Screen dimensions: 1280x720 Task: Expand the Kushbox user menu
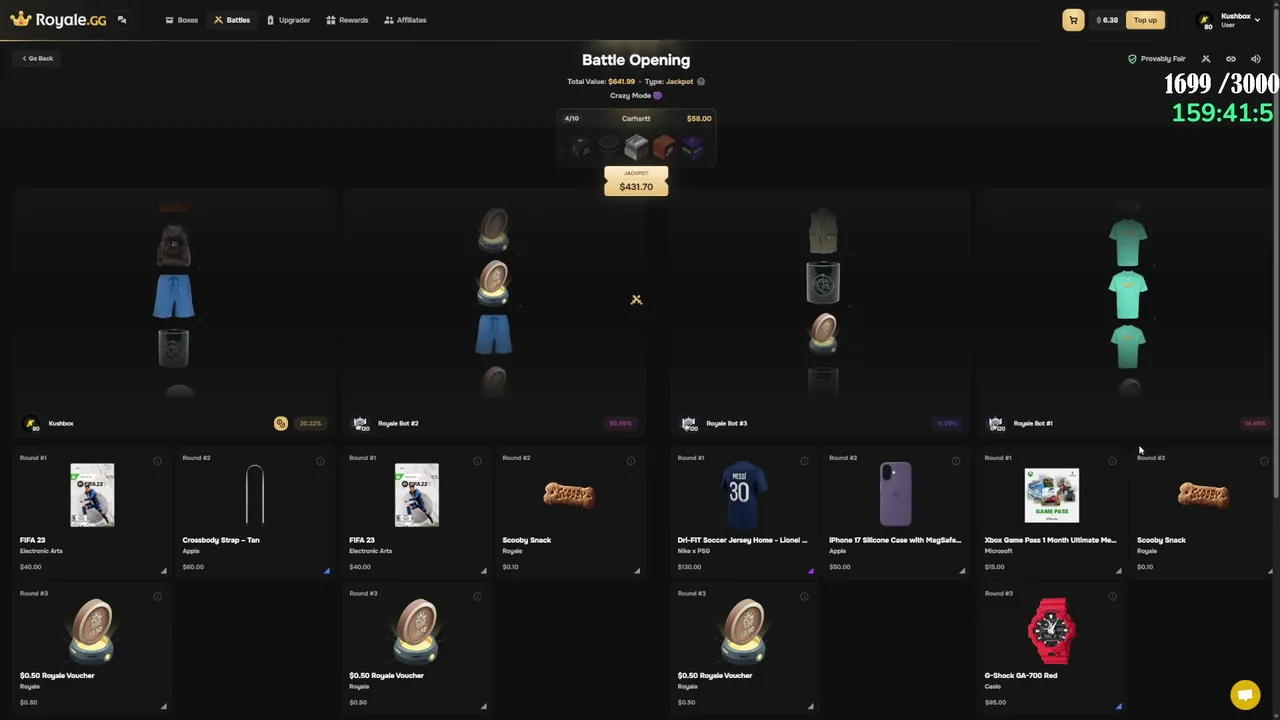[1257, 20]
